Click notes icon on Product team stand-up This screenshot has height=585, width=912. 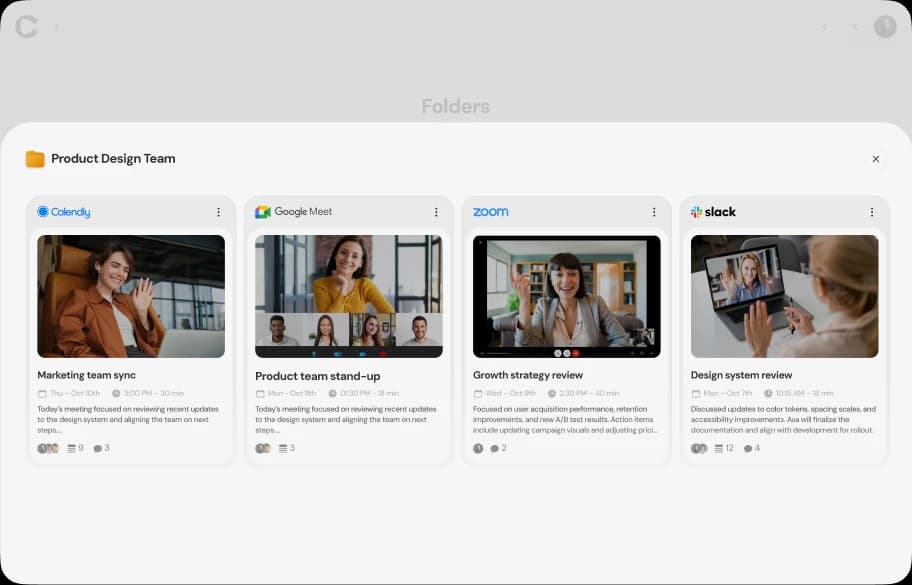point(283,448)
